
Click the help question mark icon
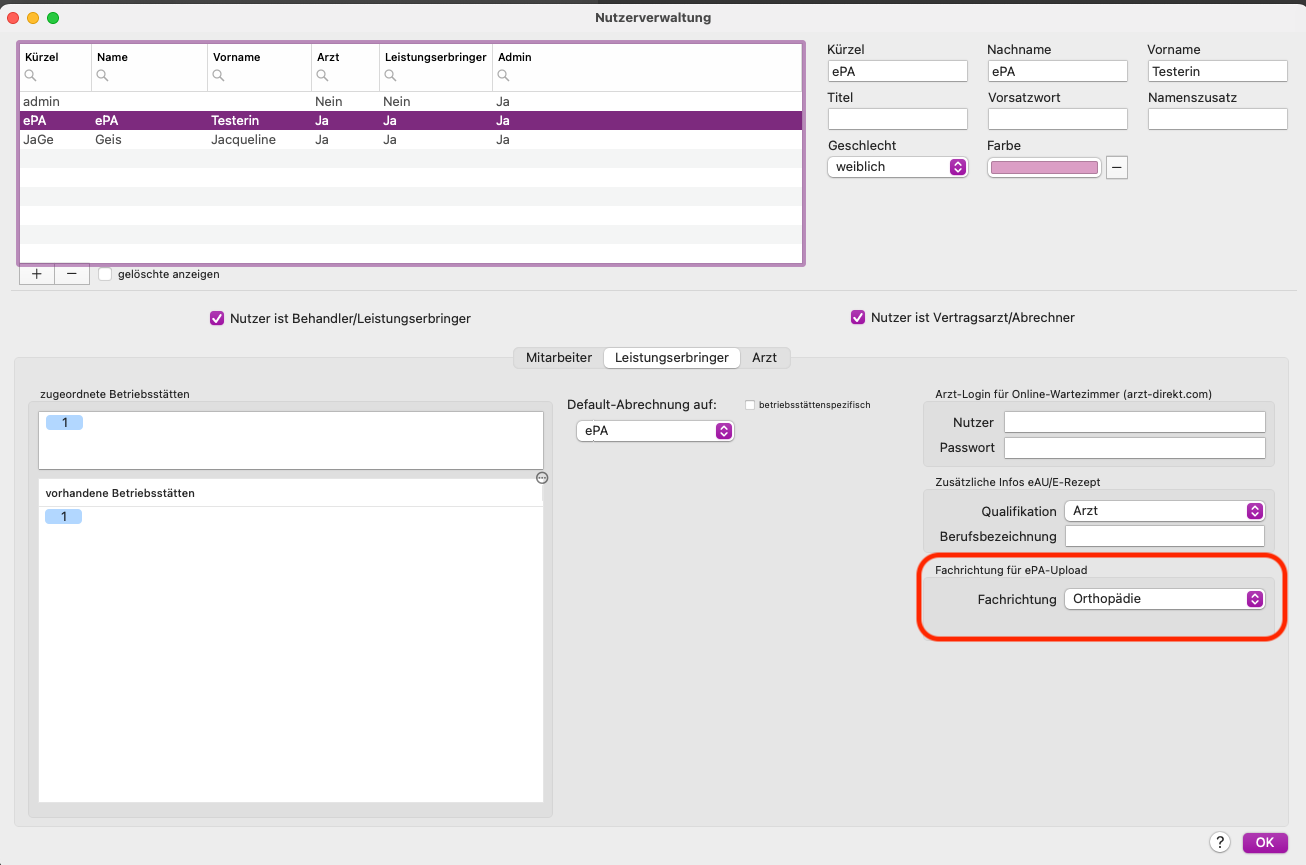point(1219,842)
